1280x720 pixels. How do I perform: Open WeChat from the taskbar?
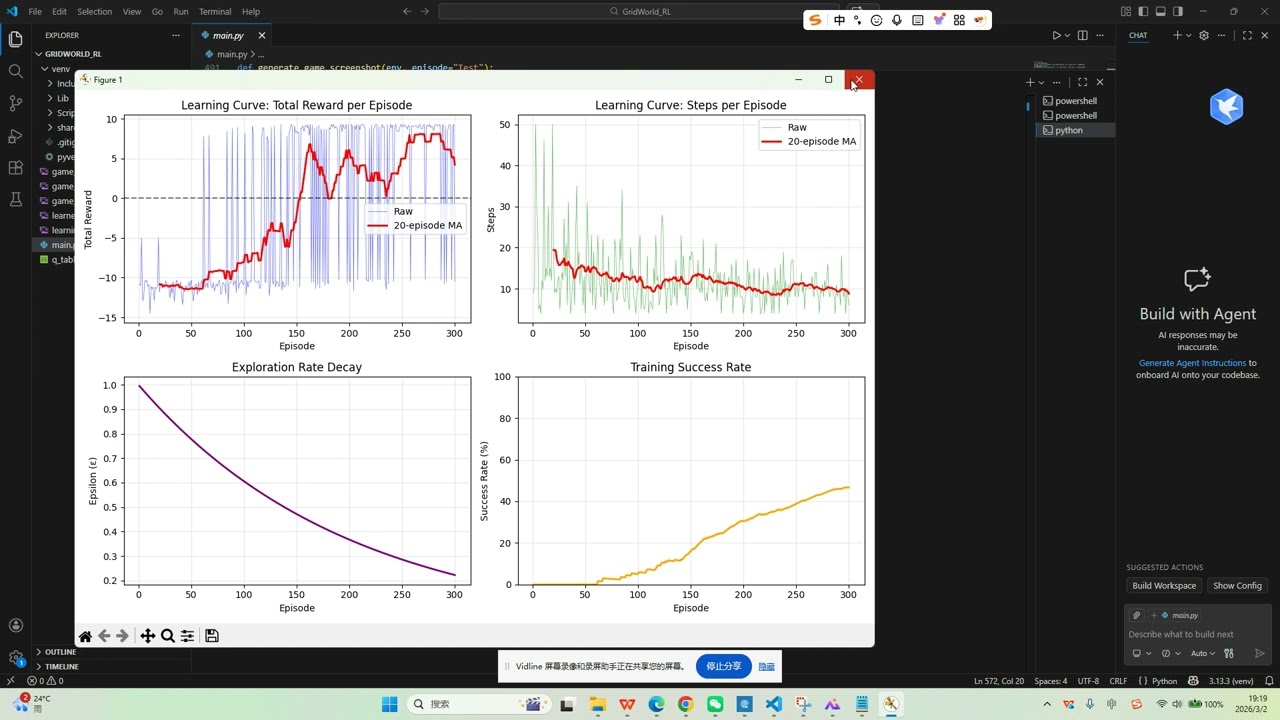715,705
